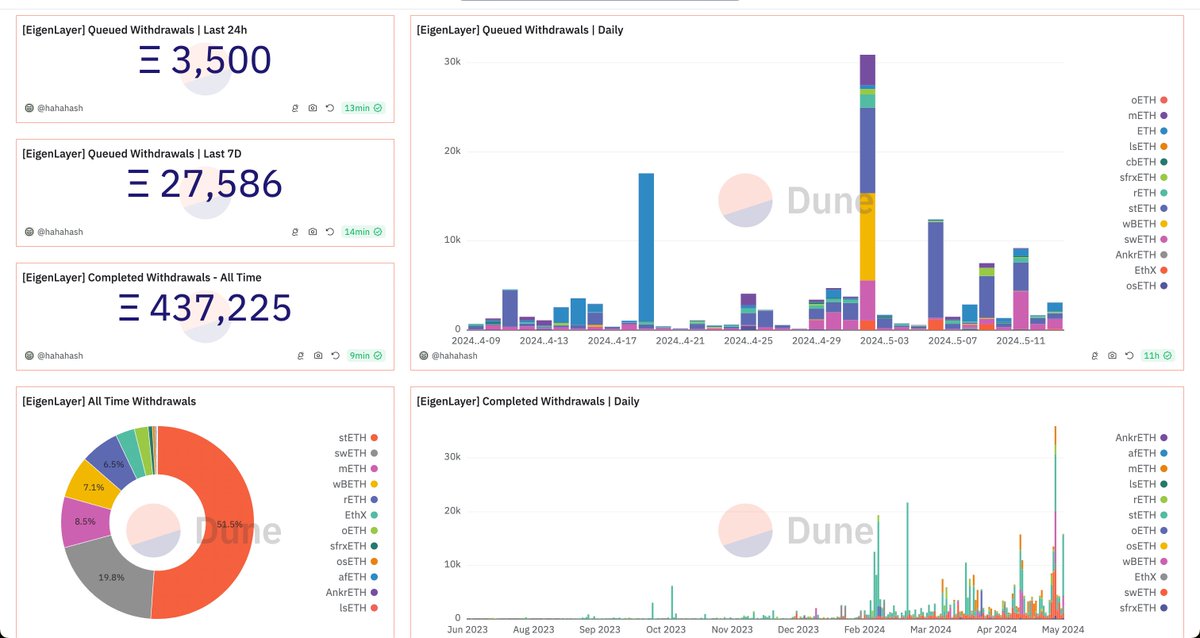
Task: Refresh the Queued Withdrawals Last 7D card
Action: 330,232
